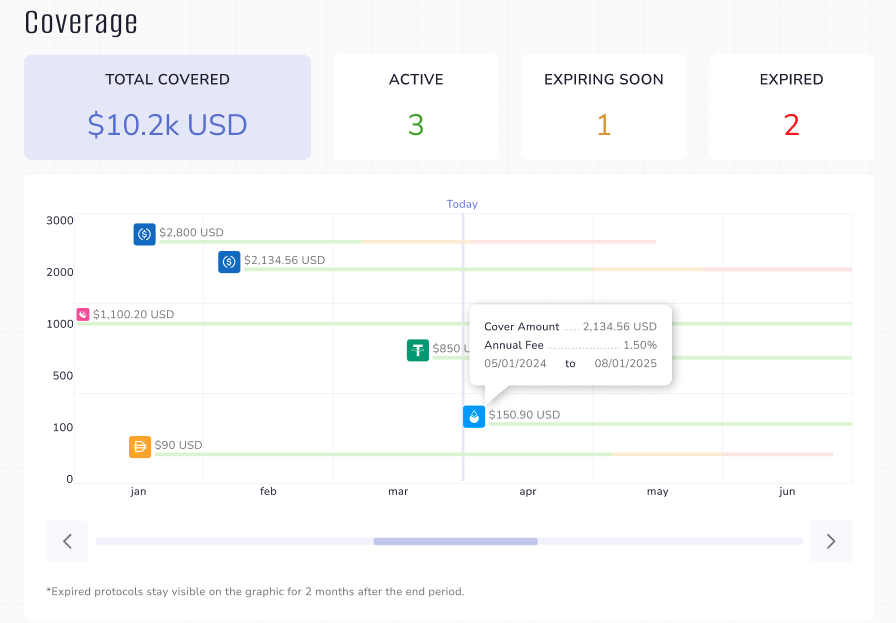
Task: Click the USDC icon beside $2,134.56 USD
Action: tap(229, 262)
